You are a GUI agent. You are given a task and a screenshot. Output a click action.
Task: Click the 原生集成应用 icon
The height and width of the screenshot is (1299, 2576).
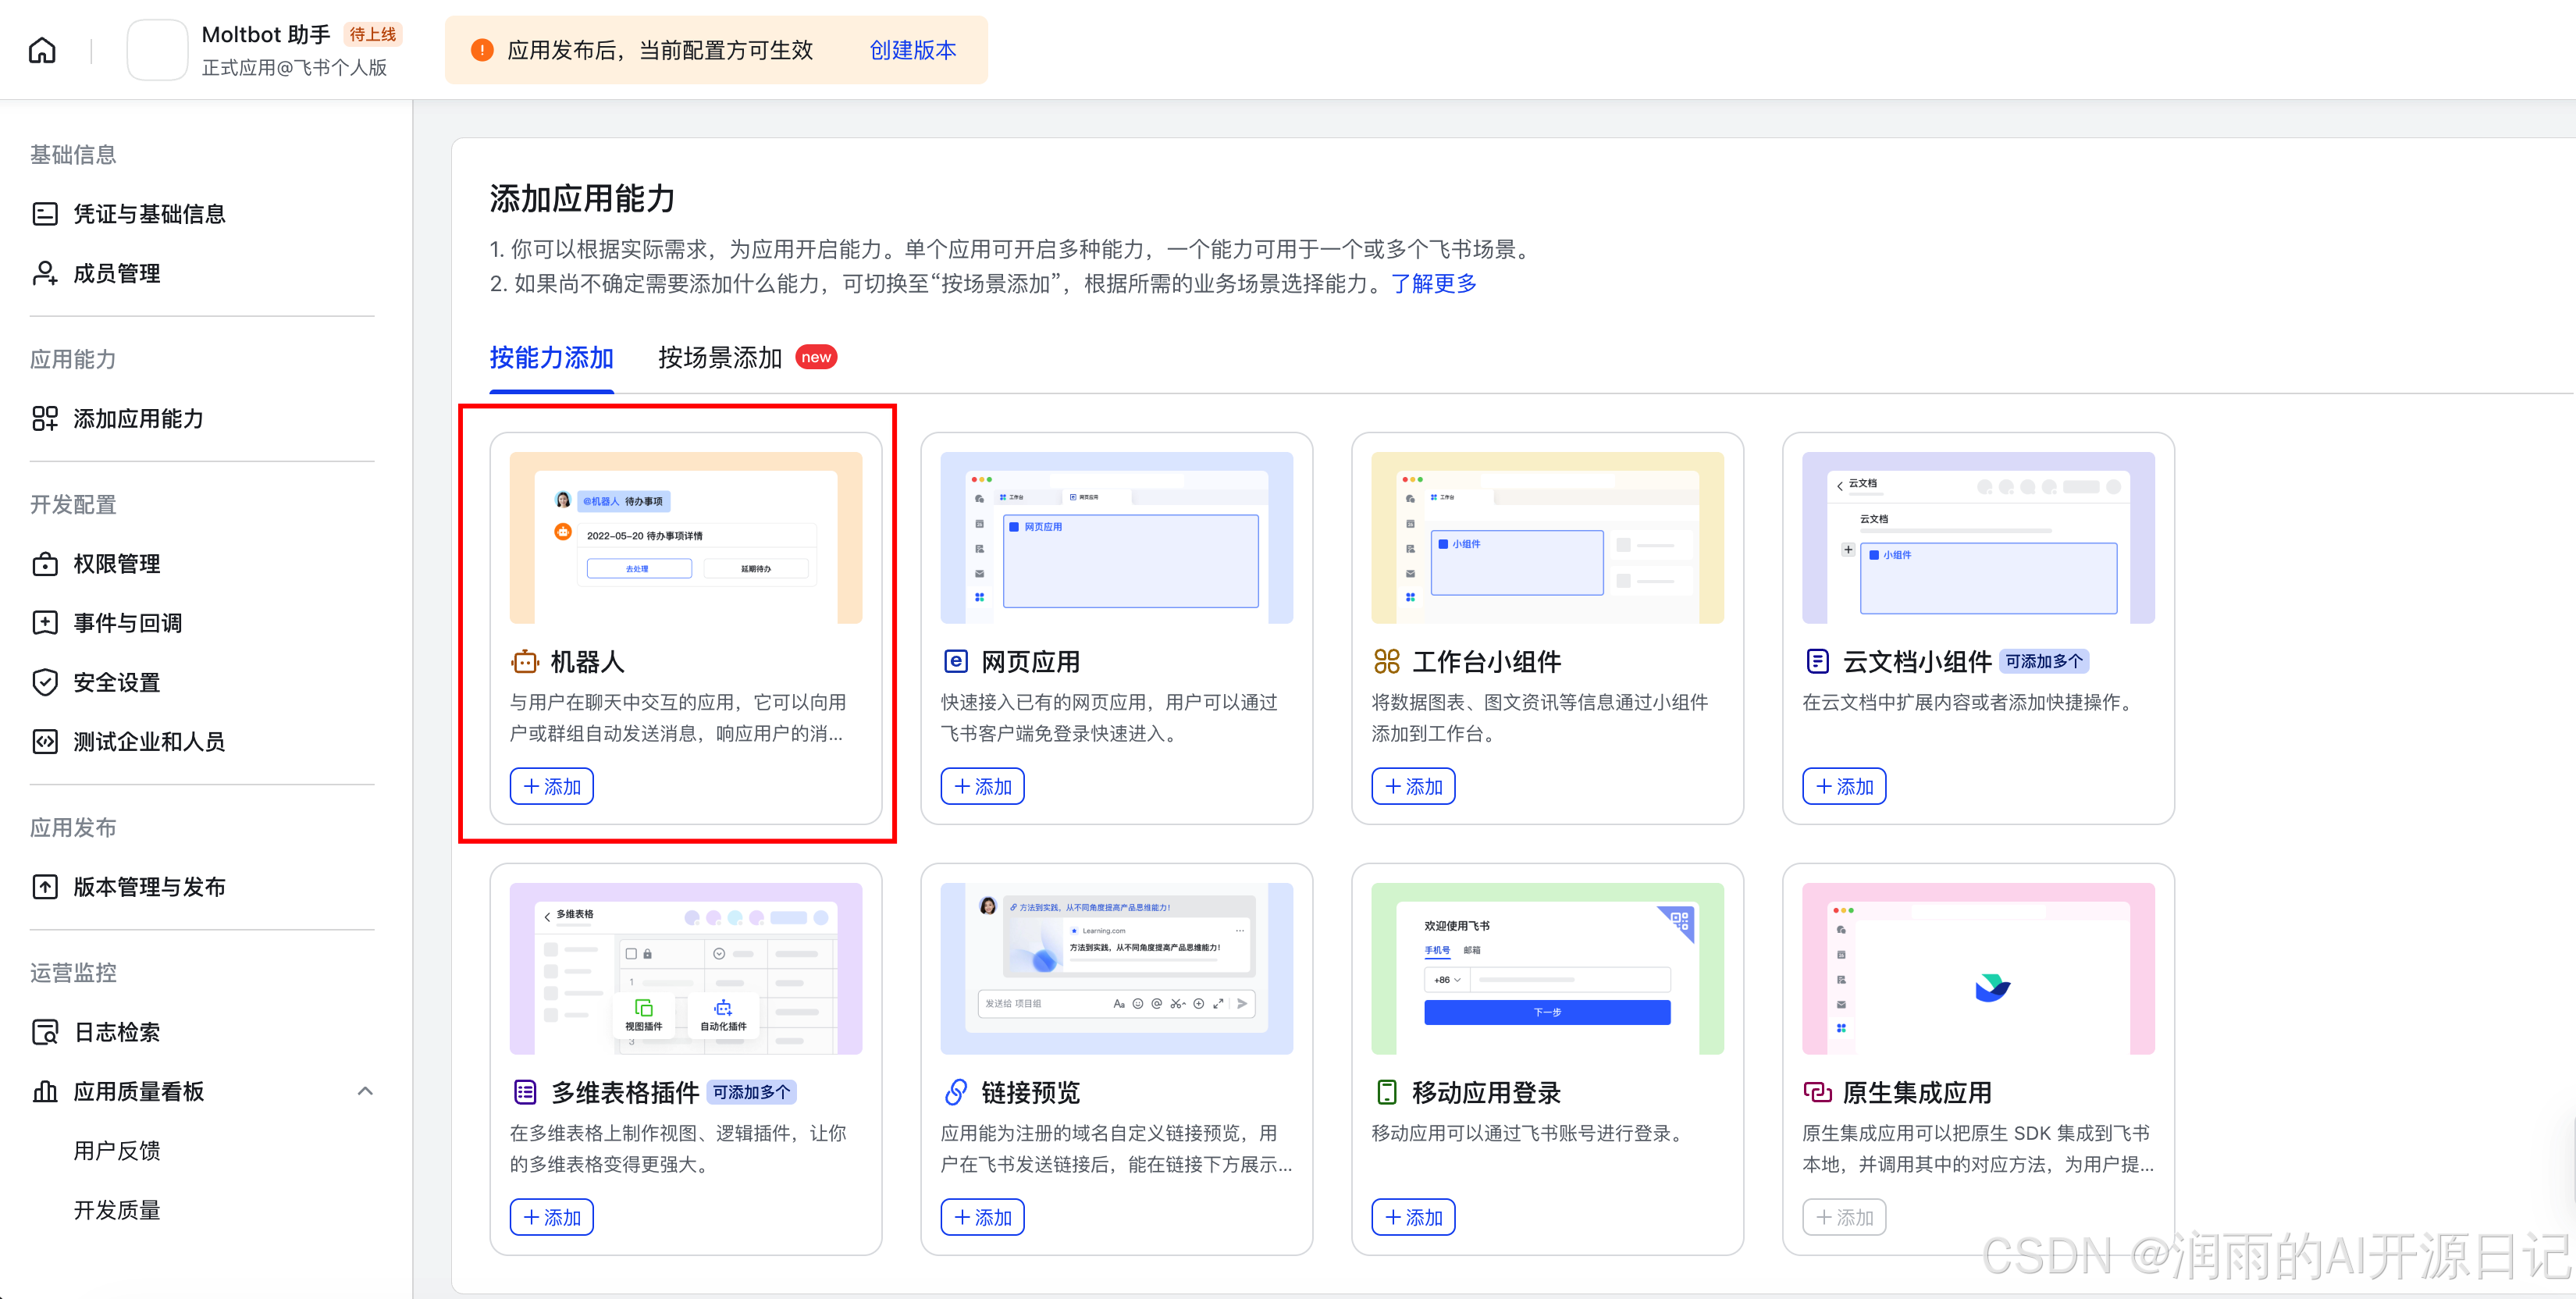tap(1817, 1092)
